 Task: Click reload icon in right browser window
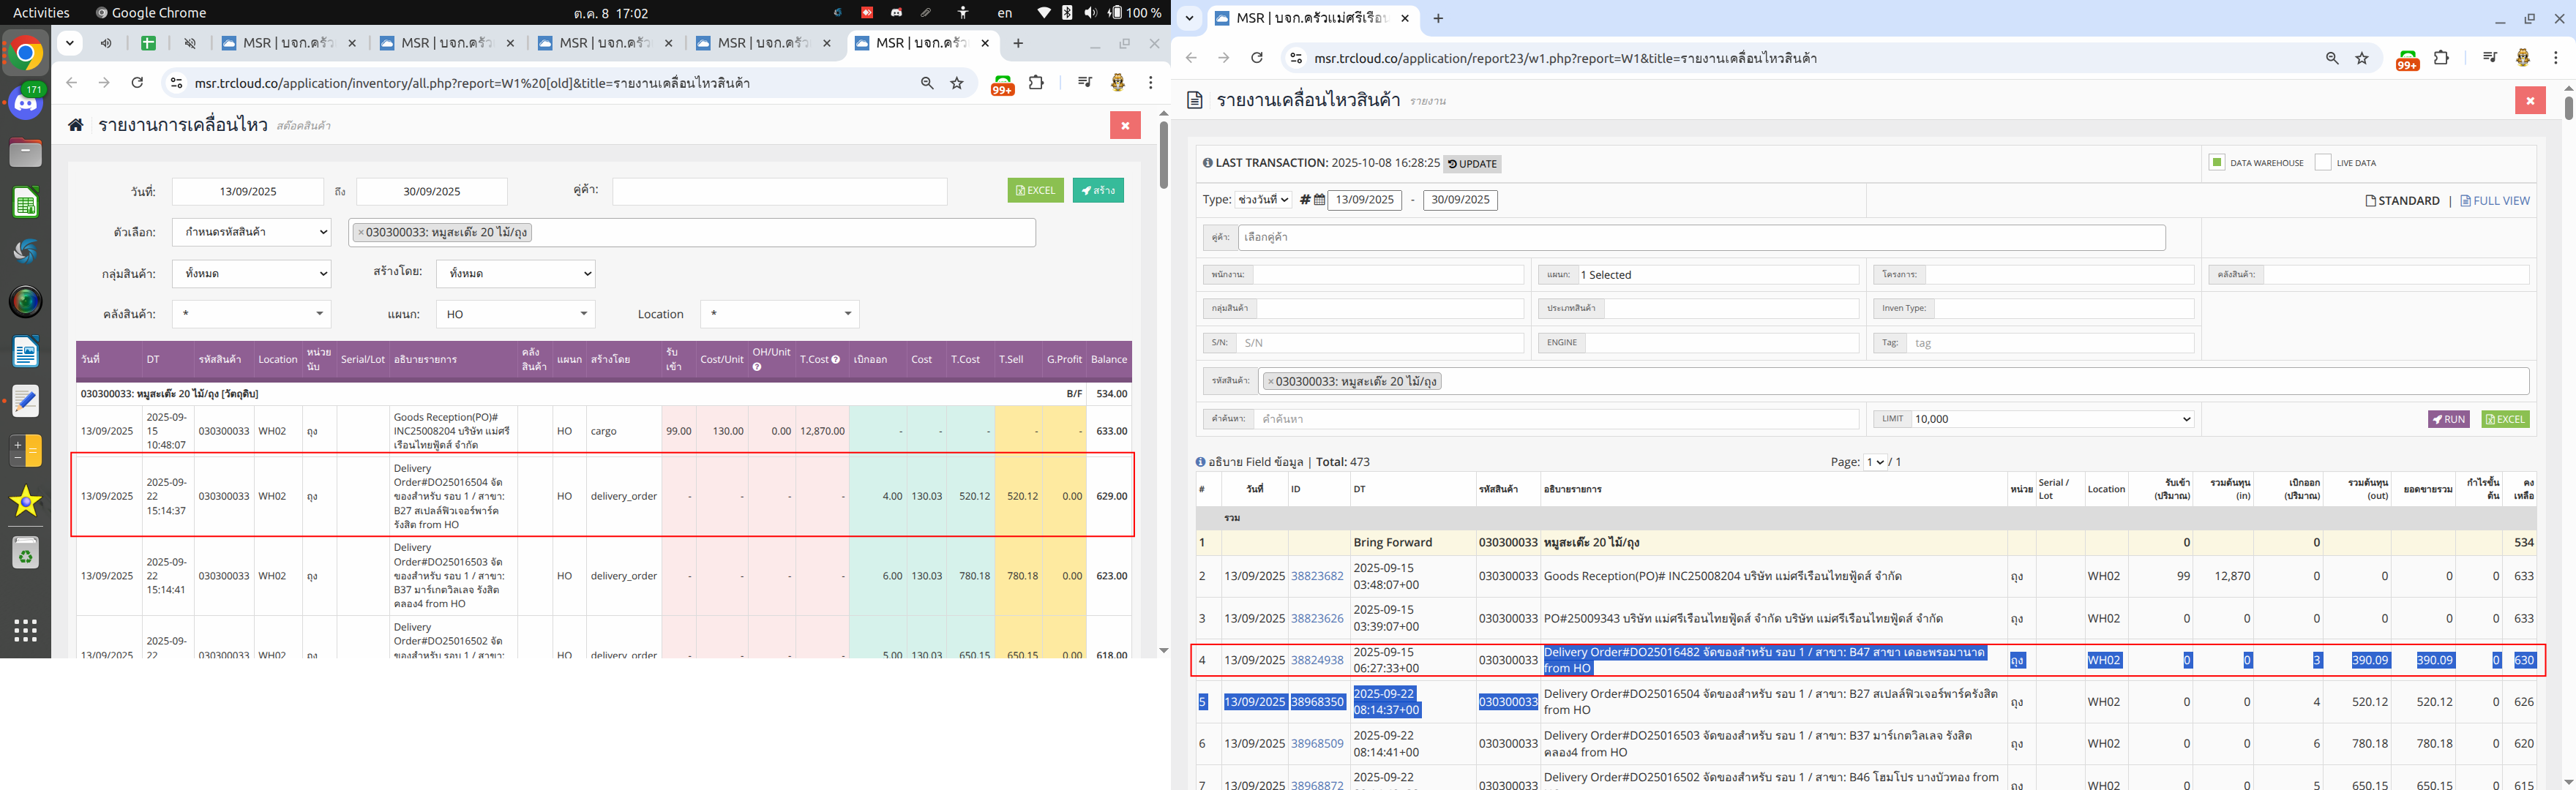[1257, 58]
